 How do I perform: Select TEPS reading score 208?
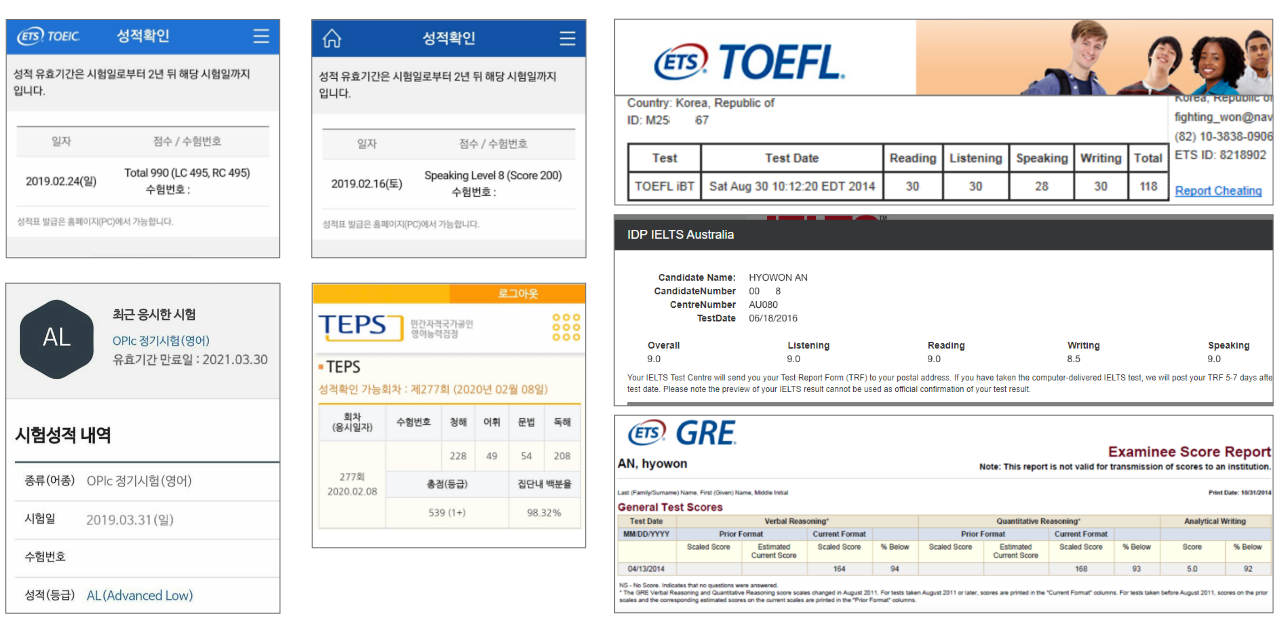(562, 455)
